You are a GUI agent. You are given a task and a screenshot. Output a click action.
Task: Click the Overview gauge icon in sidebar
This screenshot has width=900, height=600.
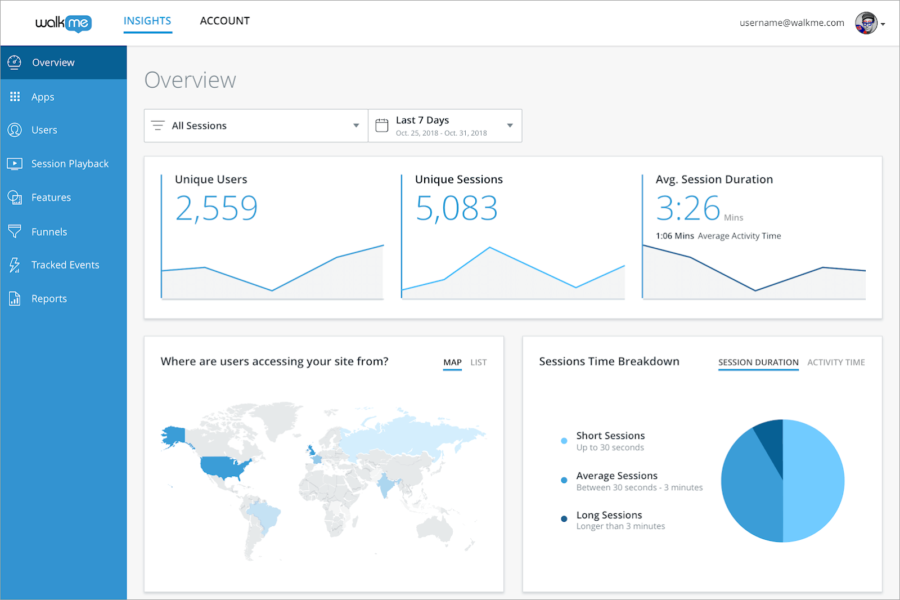14,62
